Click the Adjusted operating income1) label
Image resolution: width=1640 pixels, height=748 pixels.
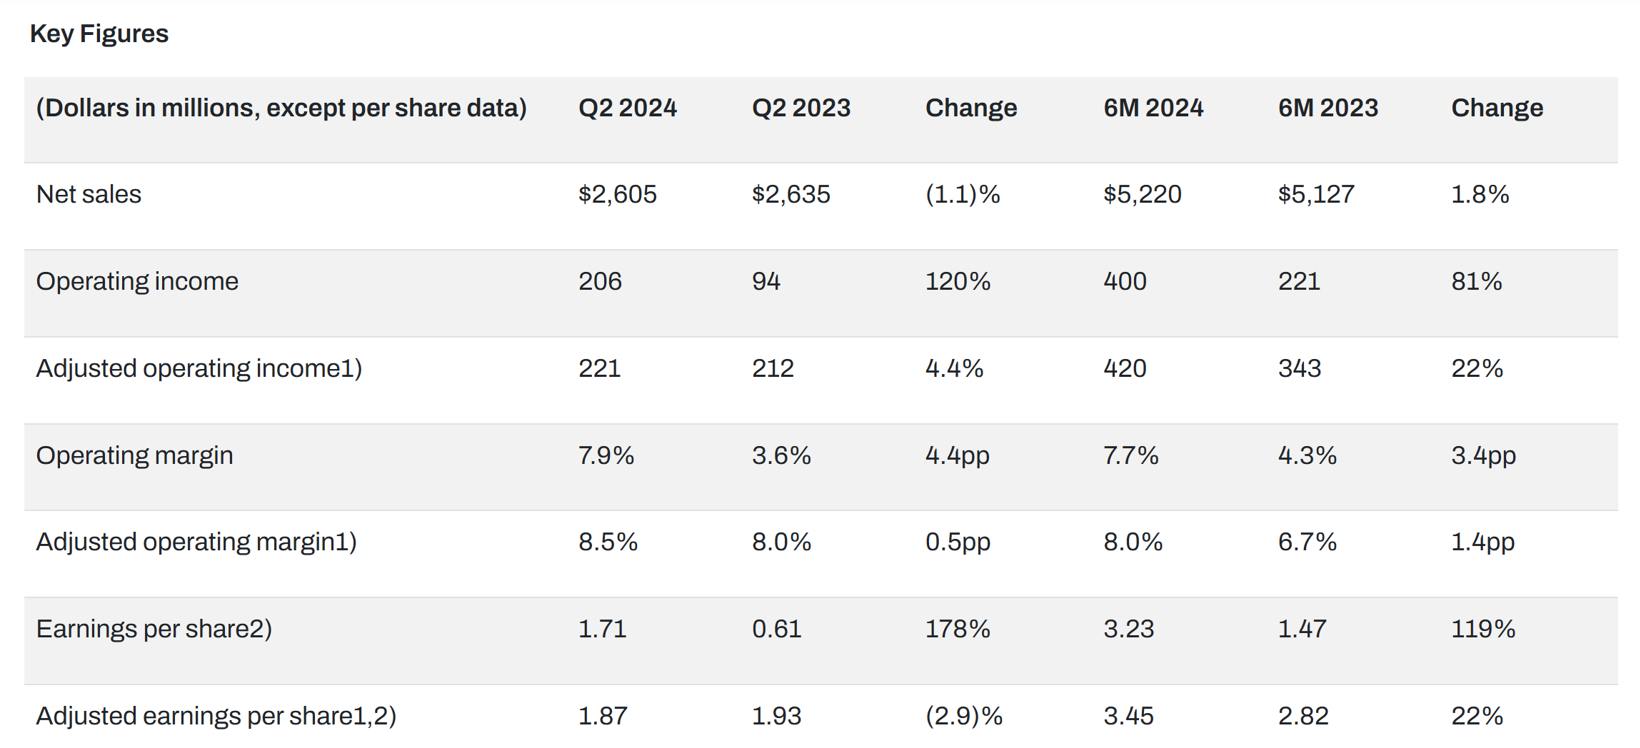click(199, 368)
